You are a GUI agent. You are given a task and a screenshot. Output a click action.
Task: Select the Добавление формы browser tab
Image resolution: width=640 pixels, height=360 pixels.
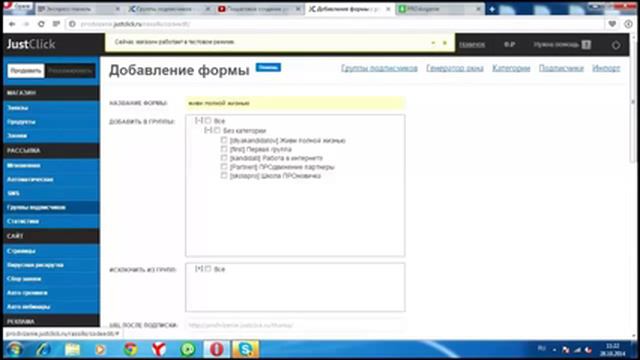(349, 9)
